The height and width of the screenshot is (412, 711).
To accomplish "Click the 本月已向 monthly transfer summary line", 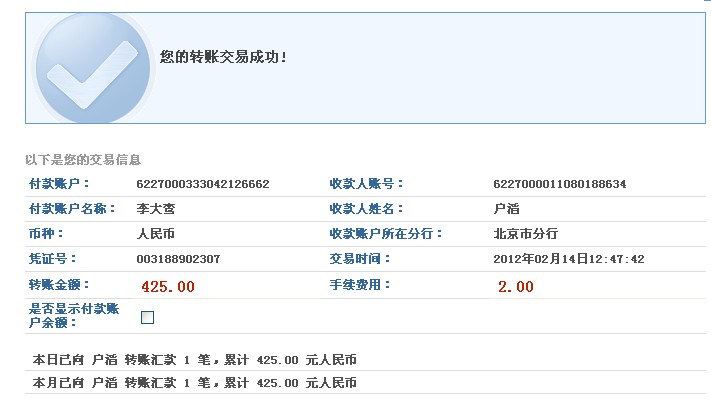I will pyautogui.click(x=195, y=383).
